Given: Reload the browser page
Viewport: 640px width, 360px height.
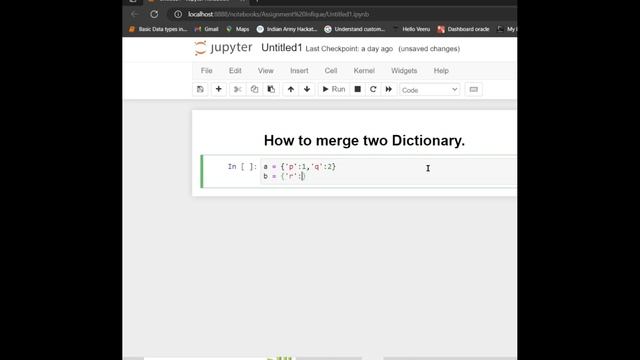Looking at the screenshot, I should click(154, 14).
